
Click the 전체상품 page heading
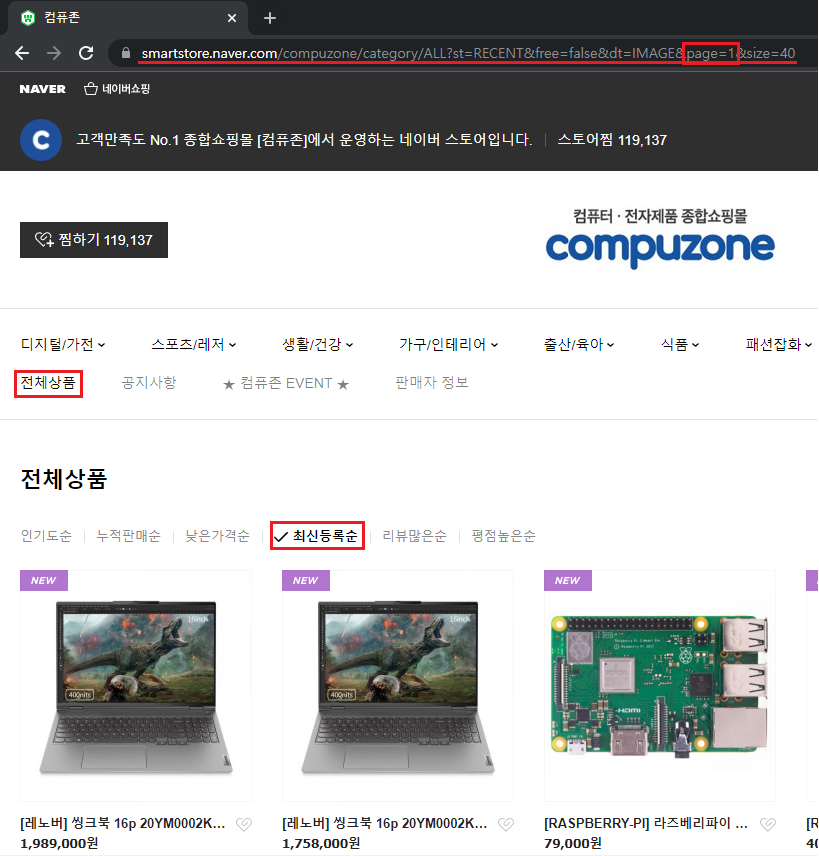coord(64,479)
